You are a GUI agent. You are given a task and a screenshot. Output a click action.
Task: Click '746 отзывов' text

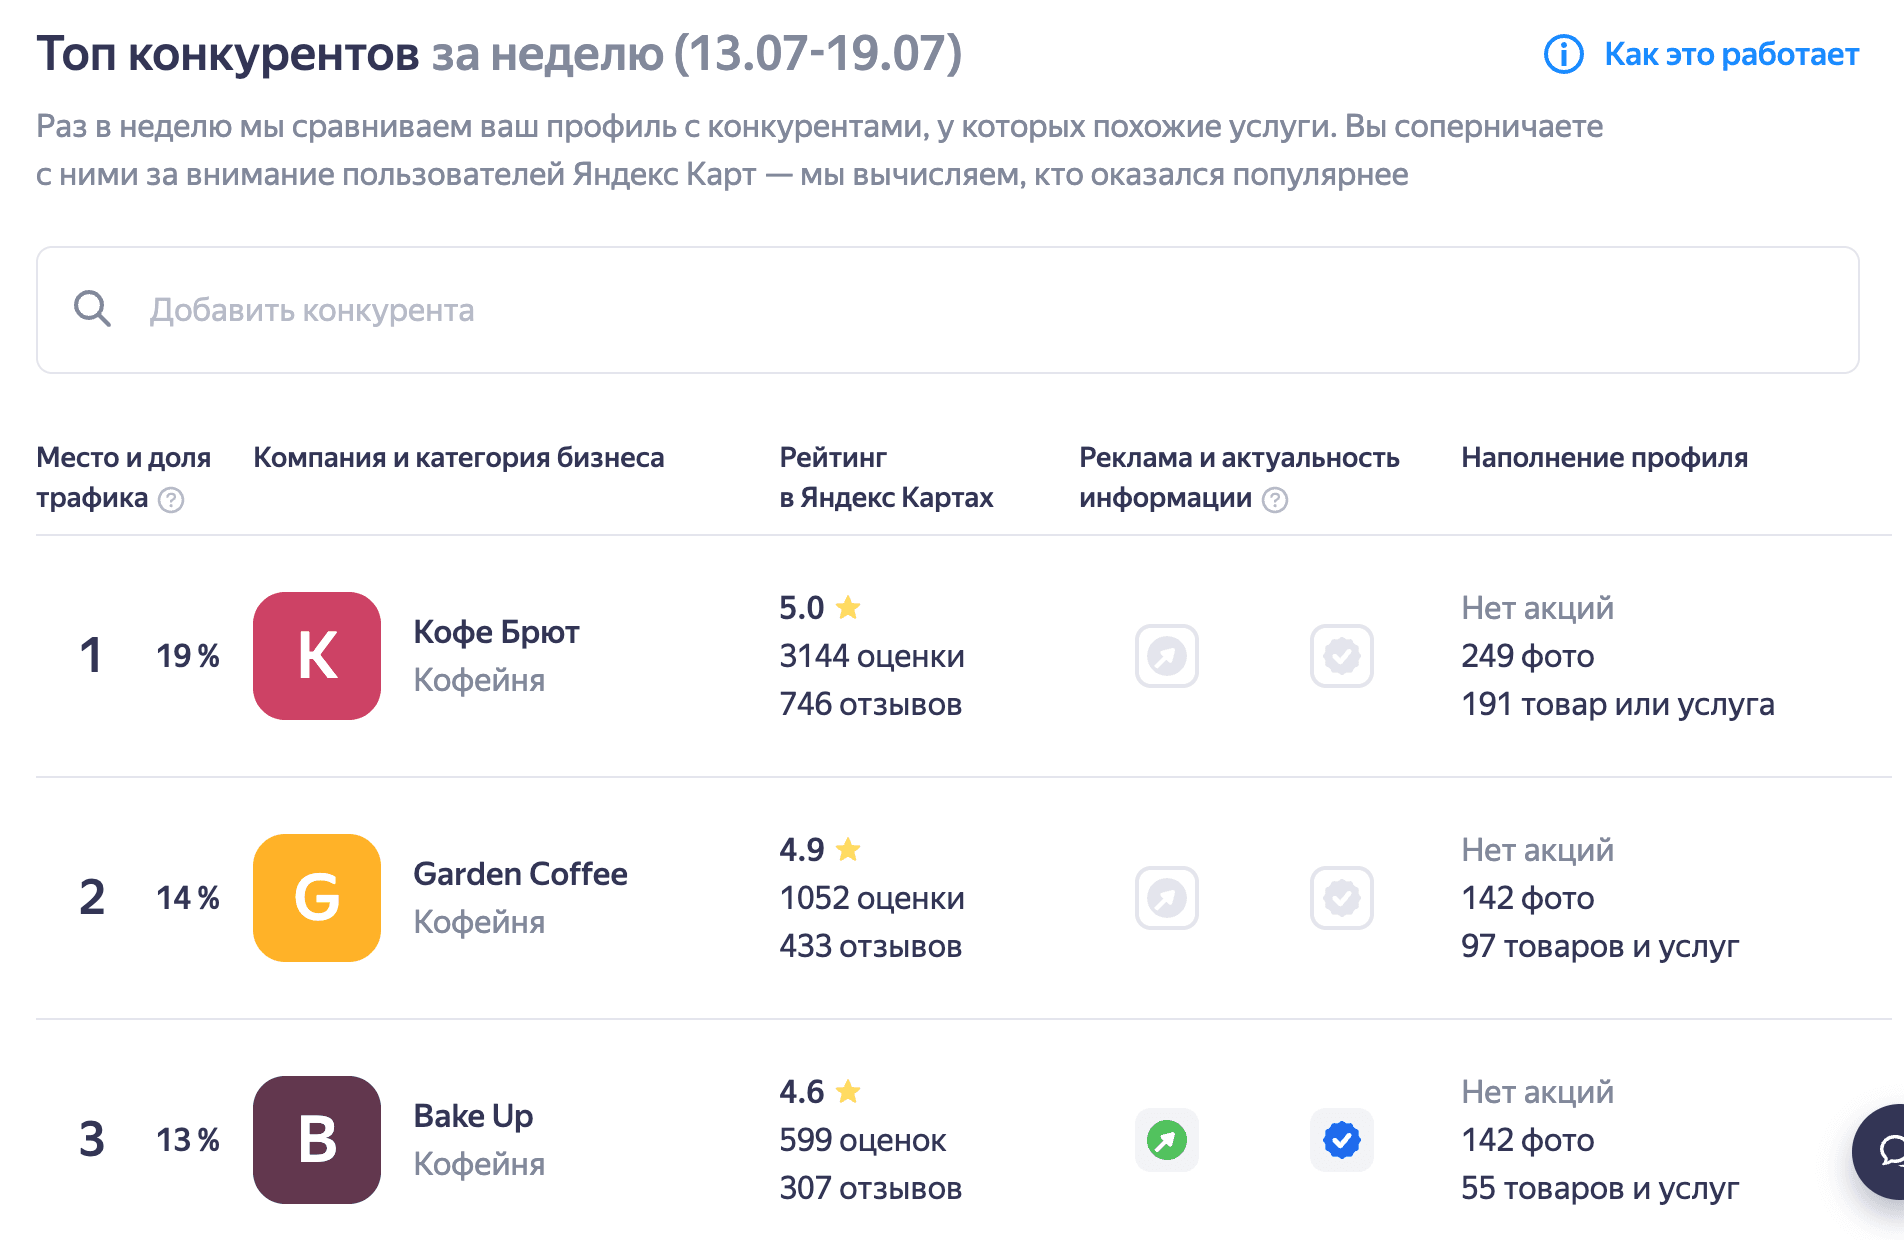coord(870,704)
